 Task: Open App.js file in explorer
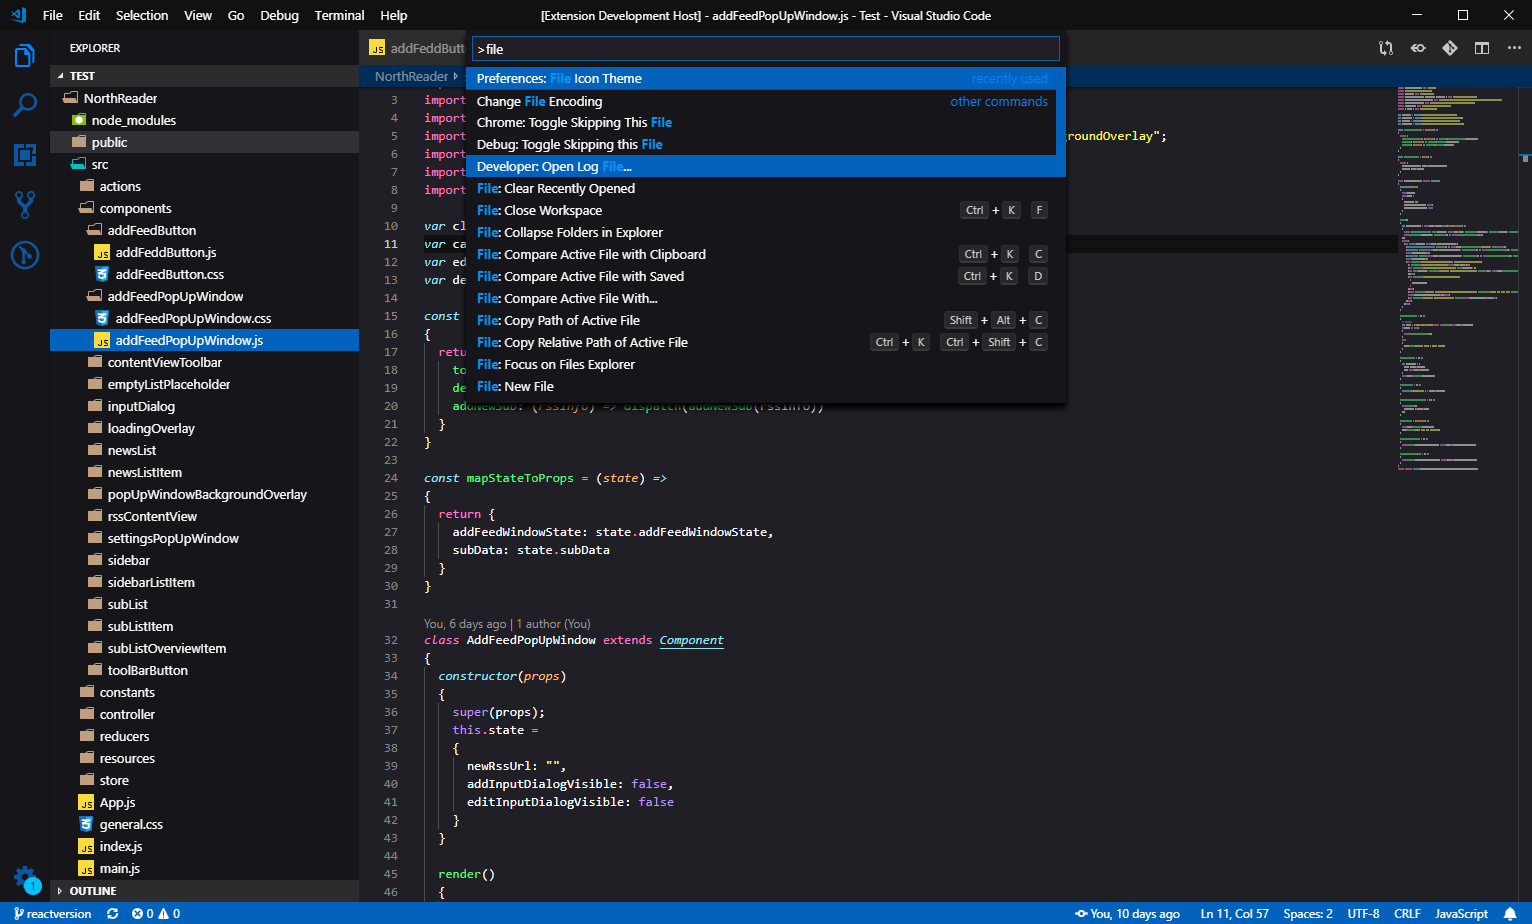pos(204,802)
